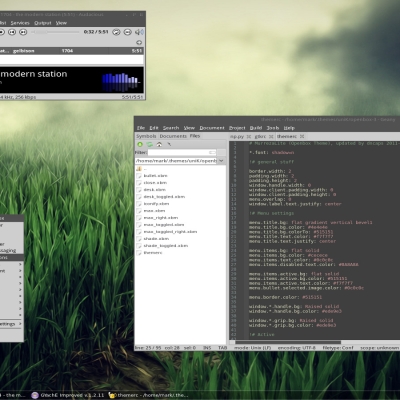Click 'menu.border.color: #515151' line in editor

click(x=285, y=297)
